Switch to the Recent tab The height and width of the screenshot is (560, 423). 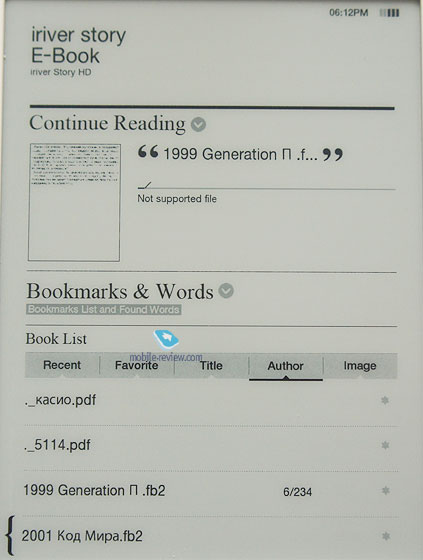coord(62,365)
